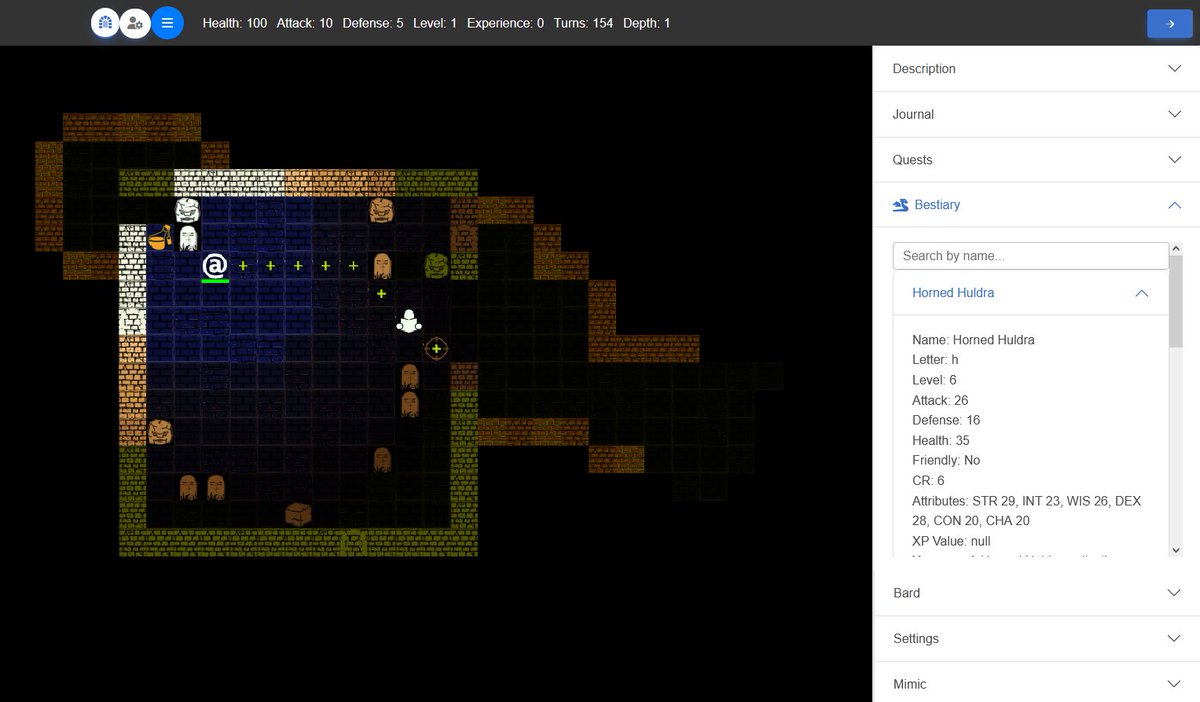Image resolution: width=1200 pixels, height=702 pixels.
Task: Click the Attributes STR 29 line
Action: tap(1027, 510)
